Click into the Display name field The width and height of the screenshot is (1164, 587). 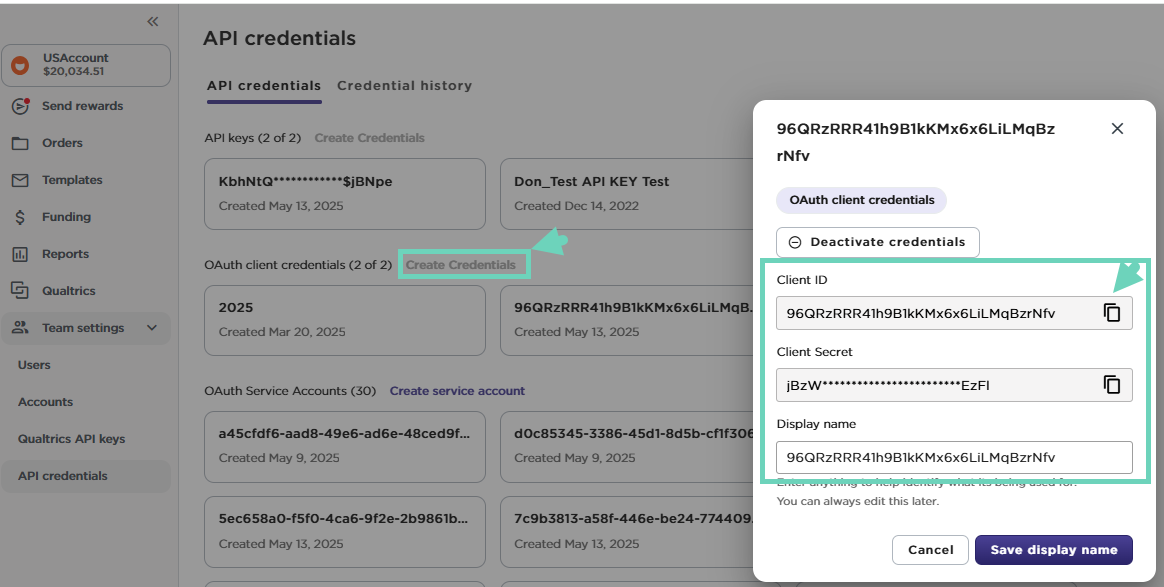[x=954, y=458]
